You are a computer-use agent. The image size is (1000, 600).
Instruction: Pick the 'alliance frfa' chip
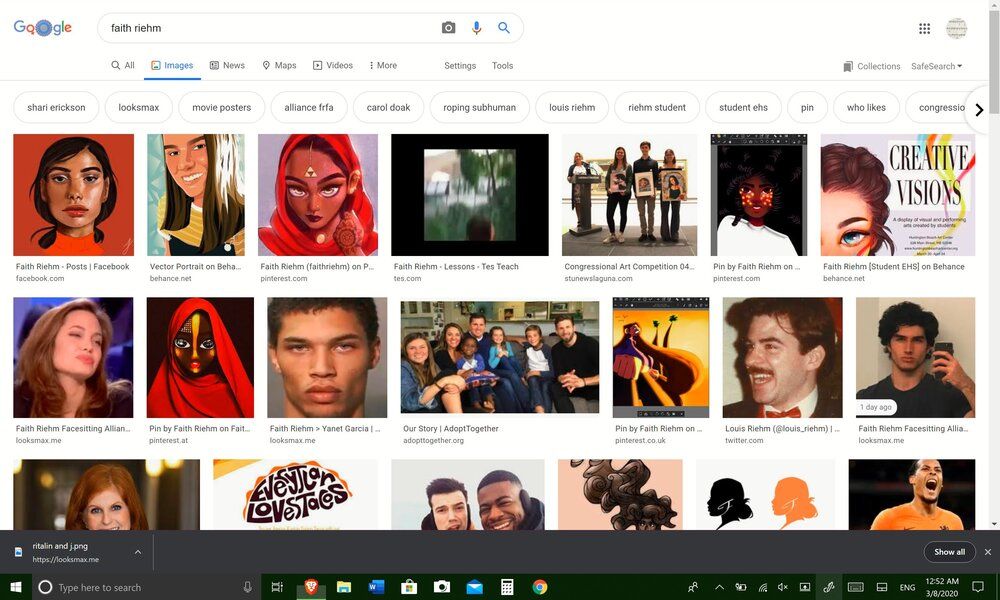(309, 108)
